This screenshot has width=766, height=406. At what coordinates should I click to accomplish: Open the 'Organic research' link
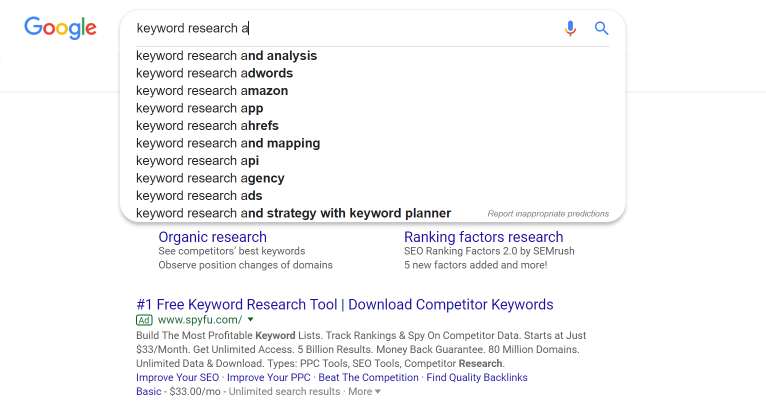point(213,237)
